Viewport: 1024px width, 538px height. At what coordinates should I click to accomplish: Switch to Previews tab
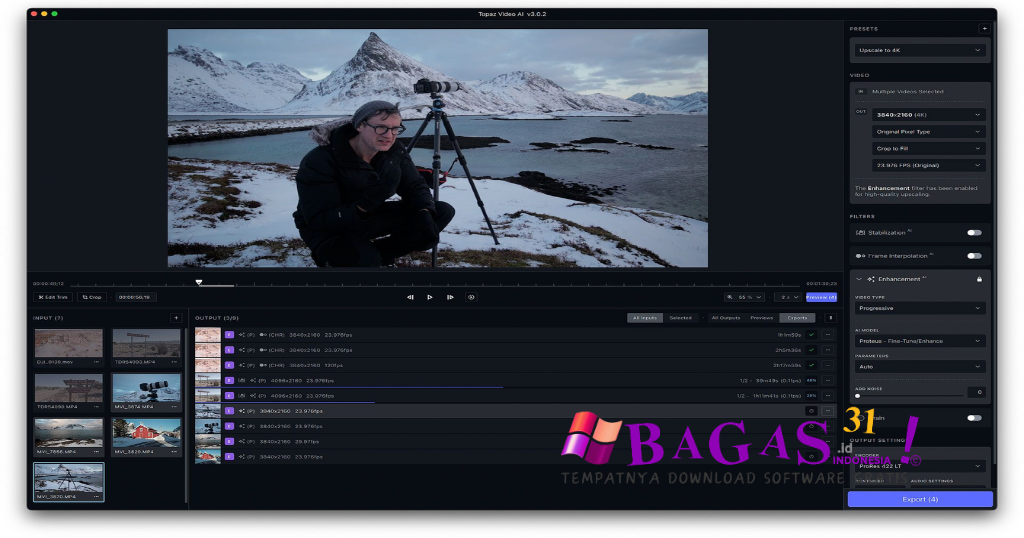click(x=761, y=318)
